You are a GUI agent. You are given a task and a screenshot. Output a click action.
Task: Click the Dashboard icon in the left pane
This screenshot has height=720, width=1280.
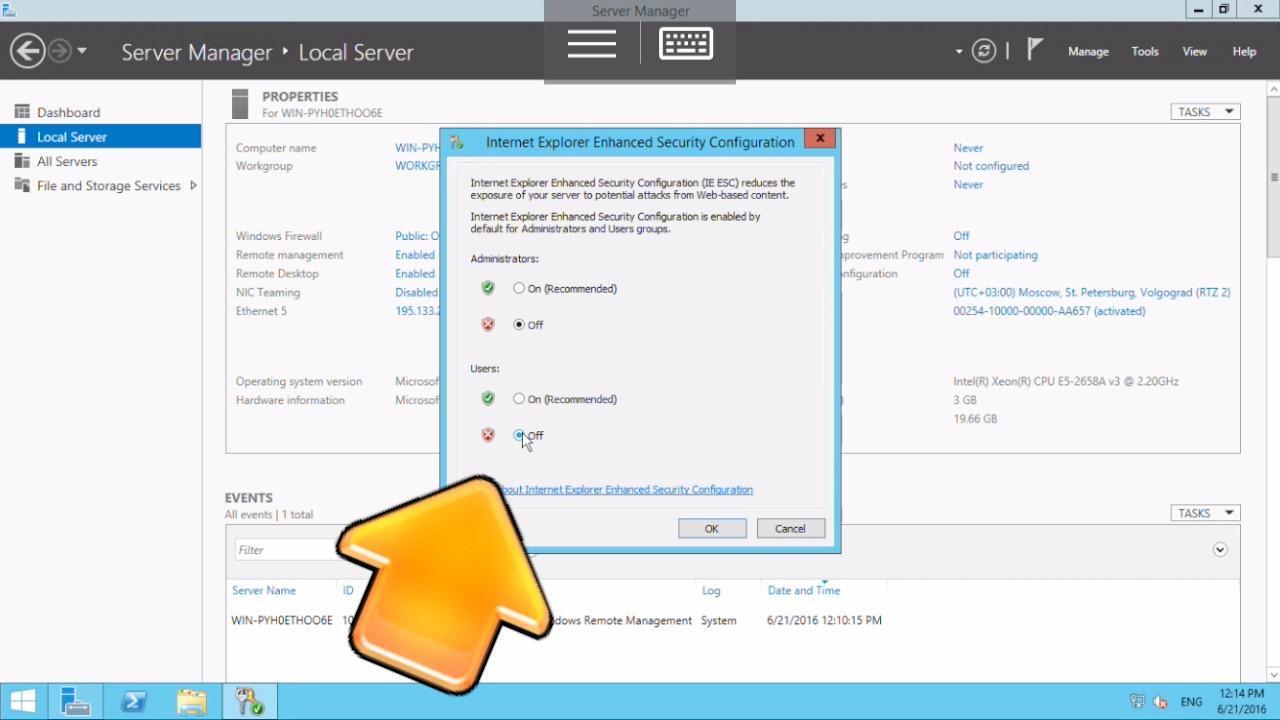[x=22, y=112]
